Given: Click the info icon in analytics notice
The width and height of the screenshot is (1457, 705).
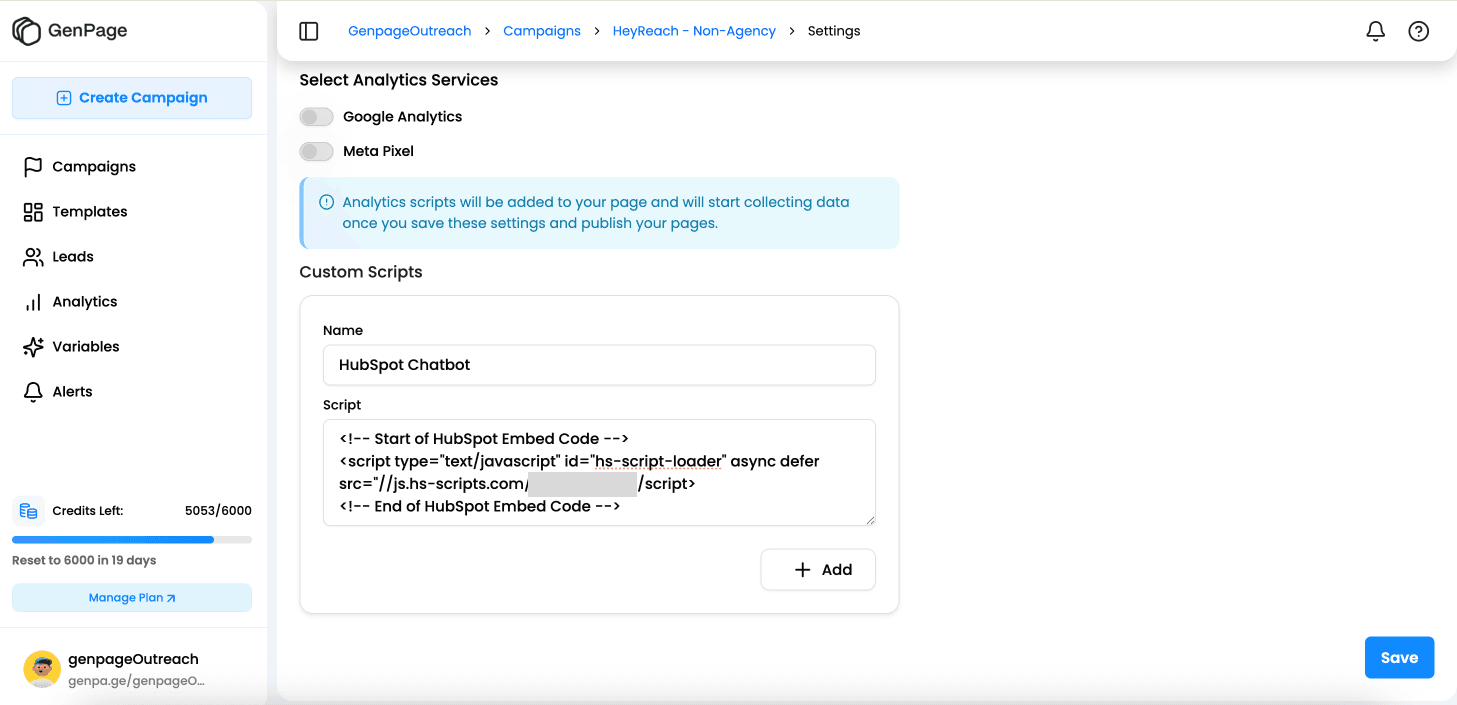Looking at the screenshot, I should pos(326,202).
